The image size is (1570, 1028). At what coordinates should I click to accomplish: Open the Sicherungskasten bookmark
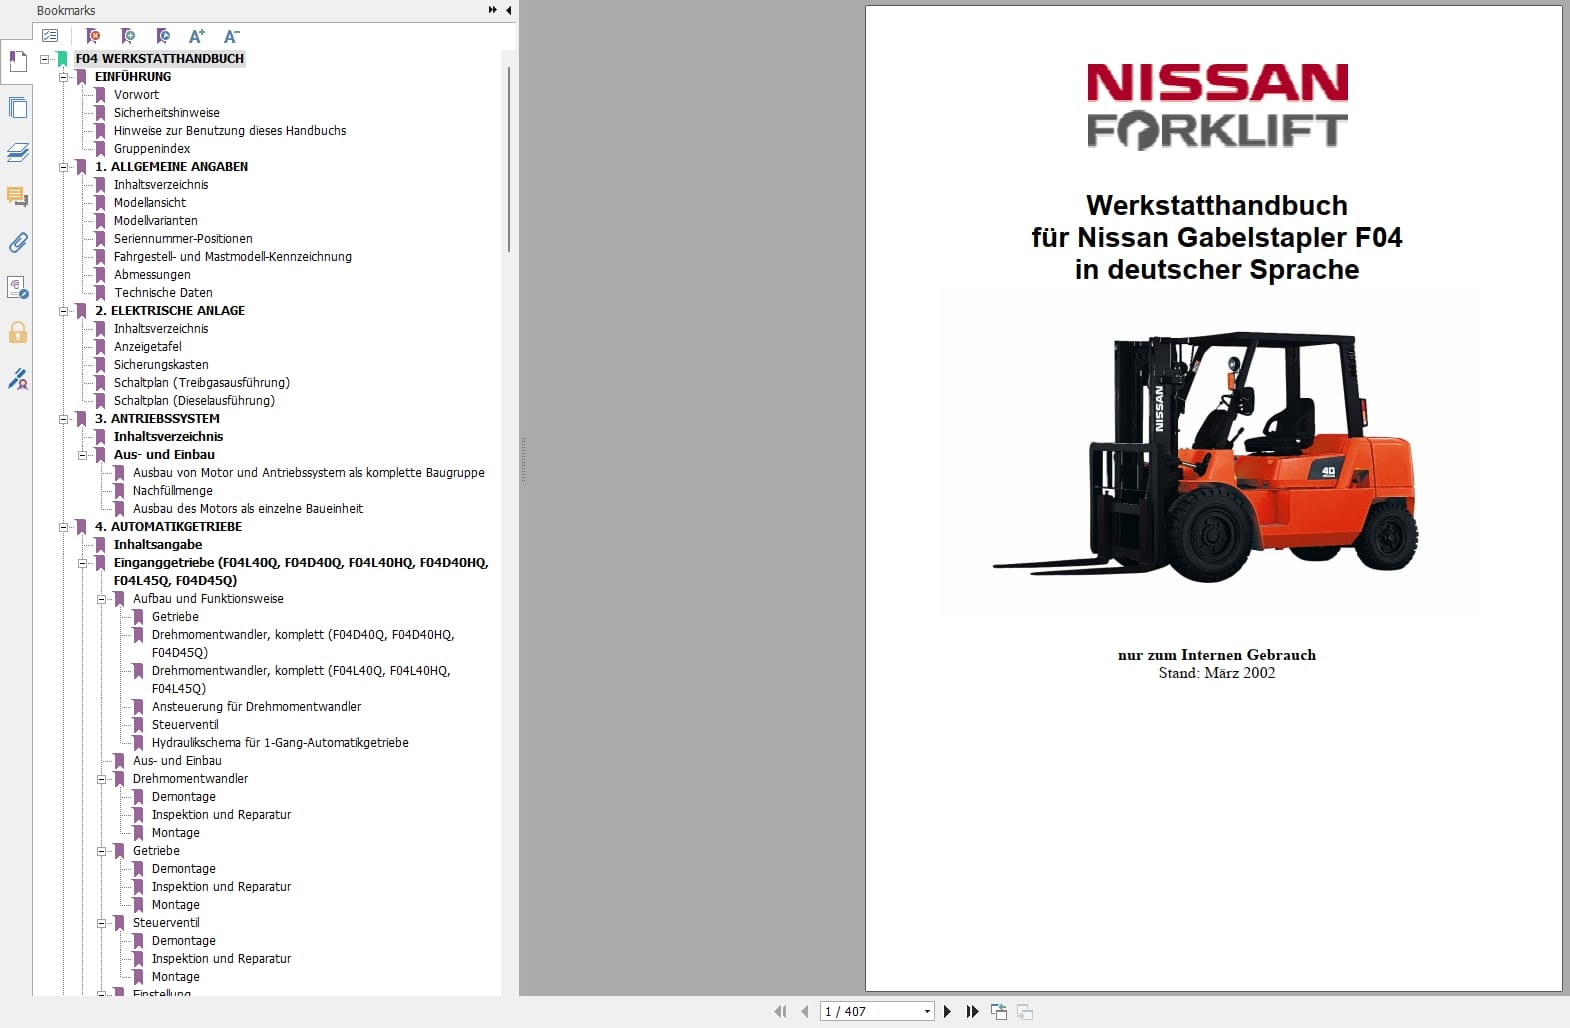pyautogui.click(x=161, y=365)
